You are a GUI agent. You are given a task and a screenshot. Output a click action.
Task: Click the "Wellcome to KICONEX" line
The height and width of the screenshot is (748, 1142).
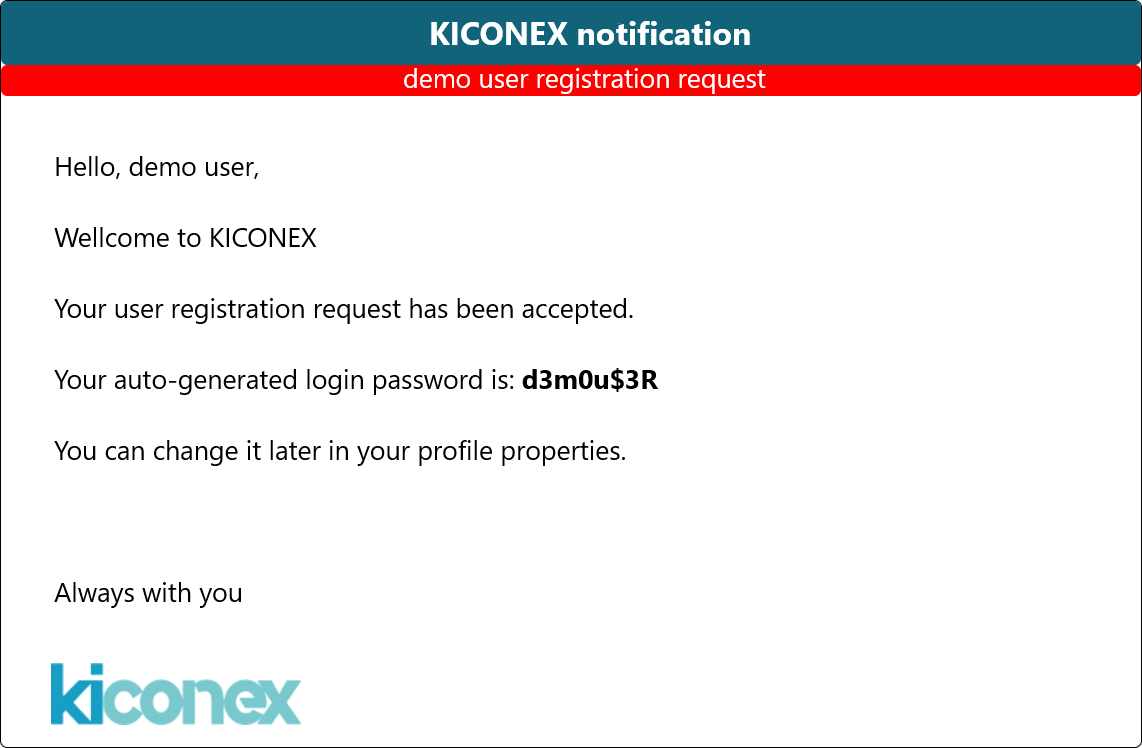(x=185, y=238)
